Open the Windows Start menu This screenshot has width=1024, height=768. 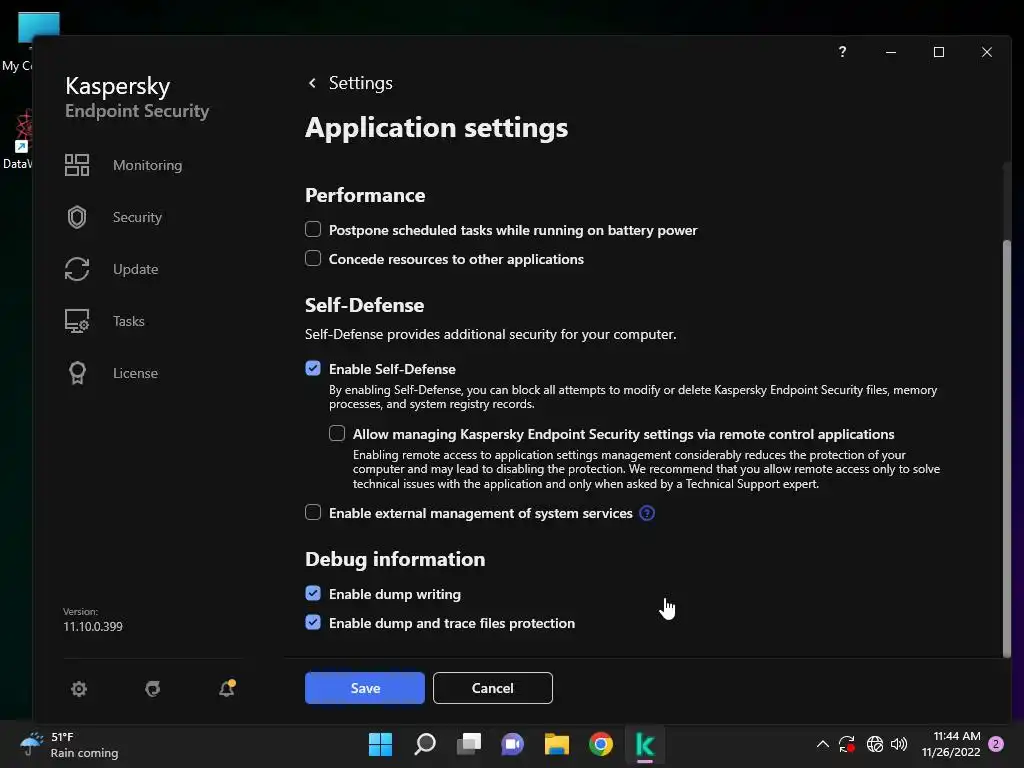point(380,744)
